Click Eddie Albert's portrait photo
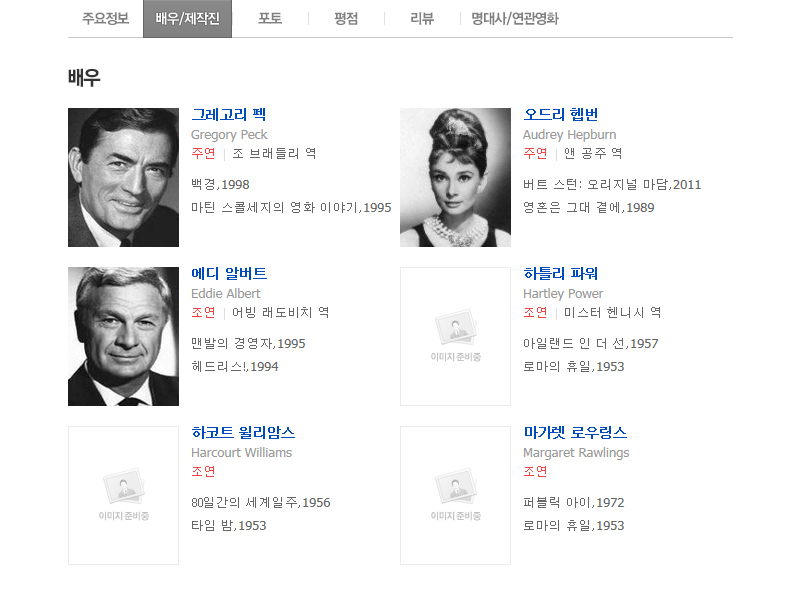Screen dimensions: 800x600 pyautogui.click(x=123, y=337)
